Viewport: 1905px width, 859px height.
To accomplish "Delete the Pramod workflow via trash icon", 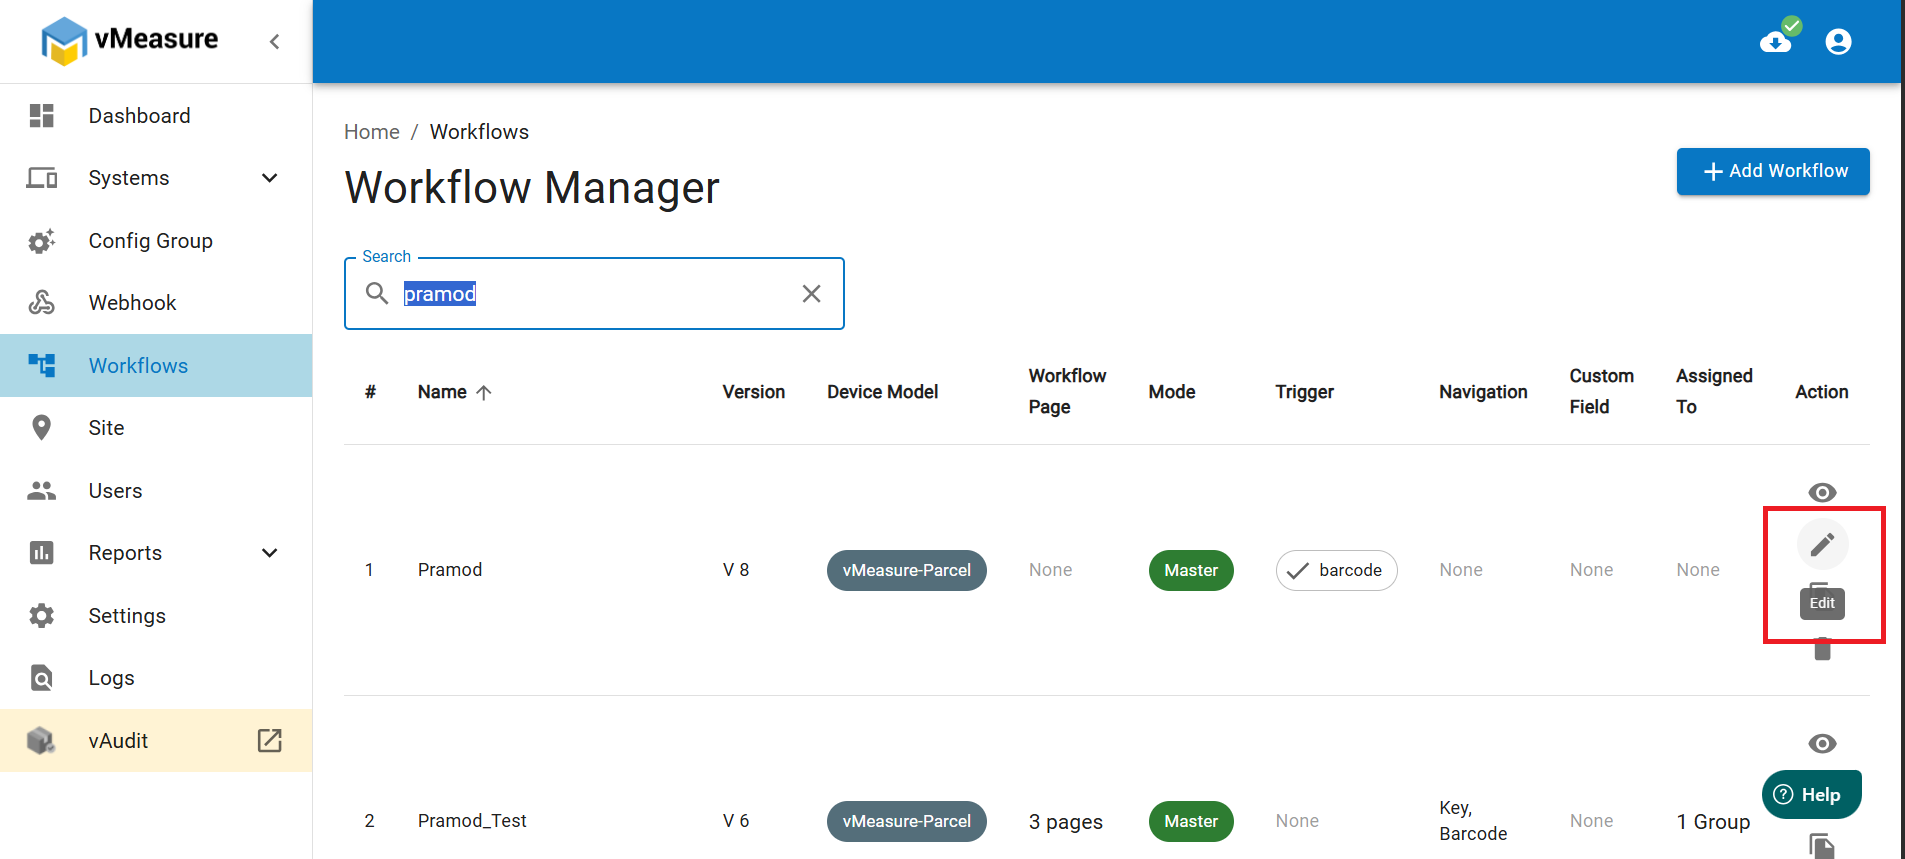I will (x=1822, y=650).
